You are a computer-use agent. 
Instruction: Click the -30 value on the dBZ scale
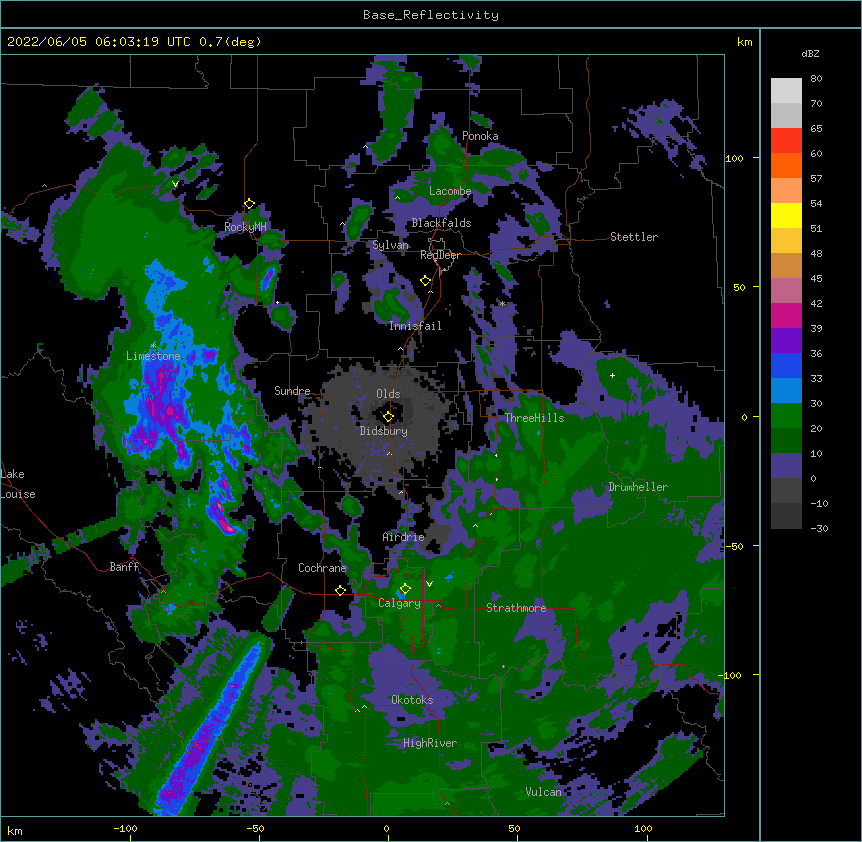pyautogui.click(x=819, y=528)
